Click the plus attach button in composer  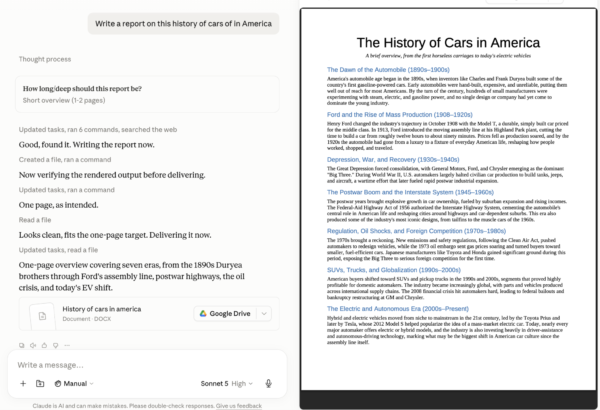click(x=23, y=383)
